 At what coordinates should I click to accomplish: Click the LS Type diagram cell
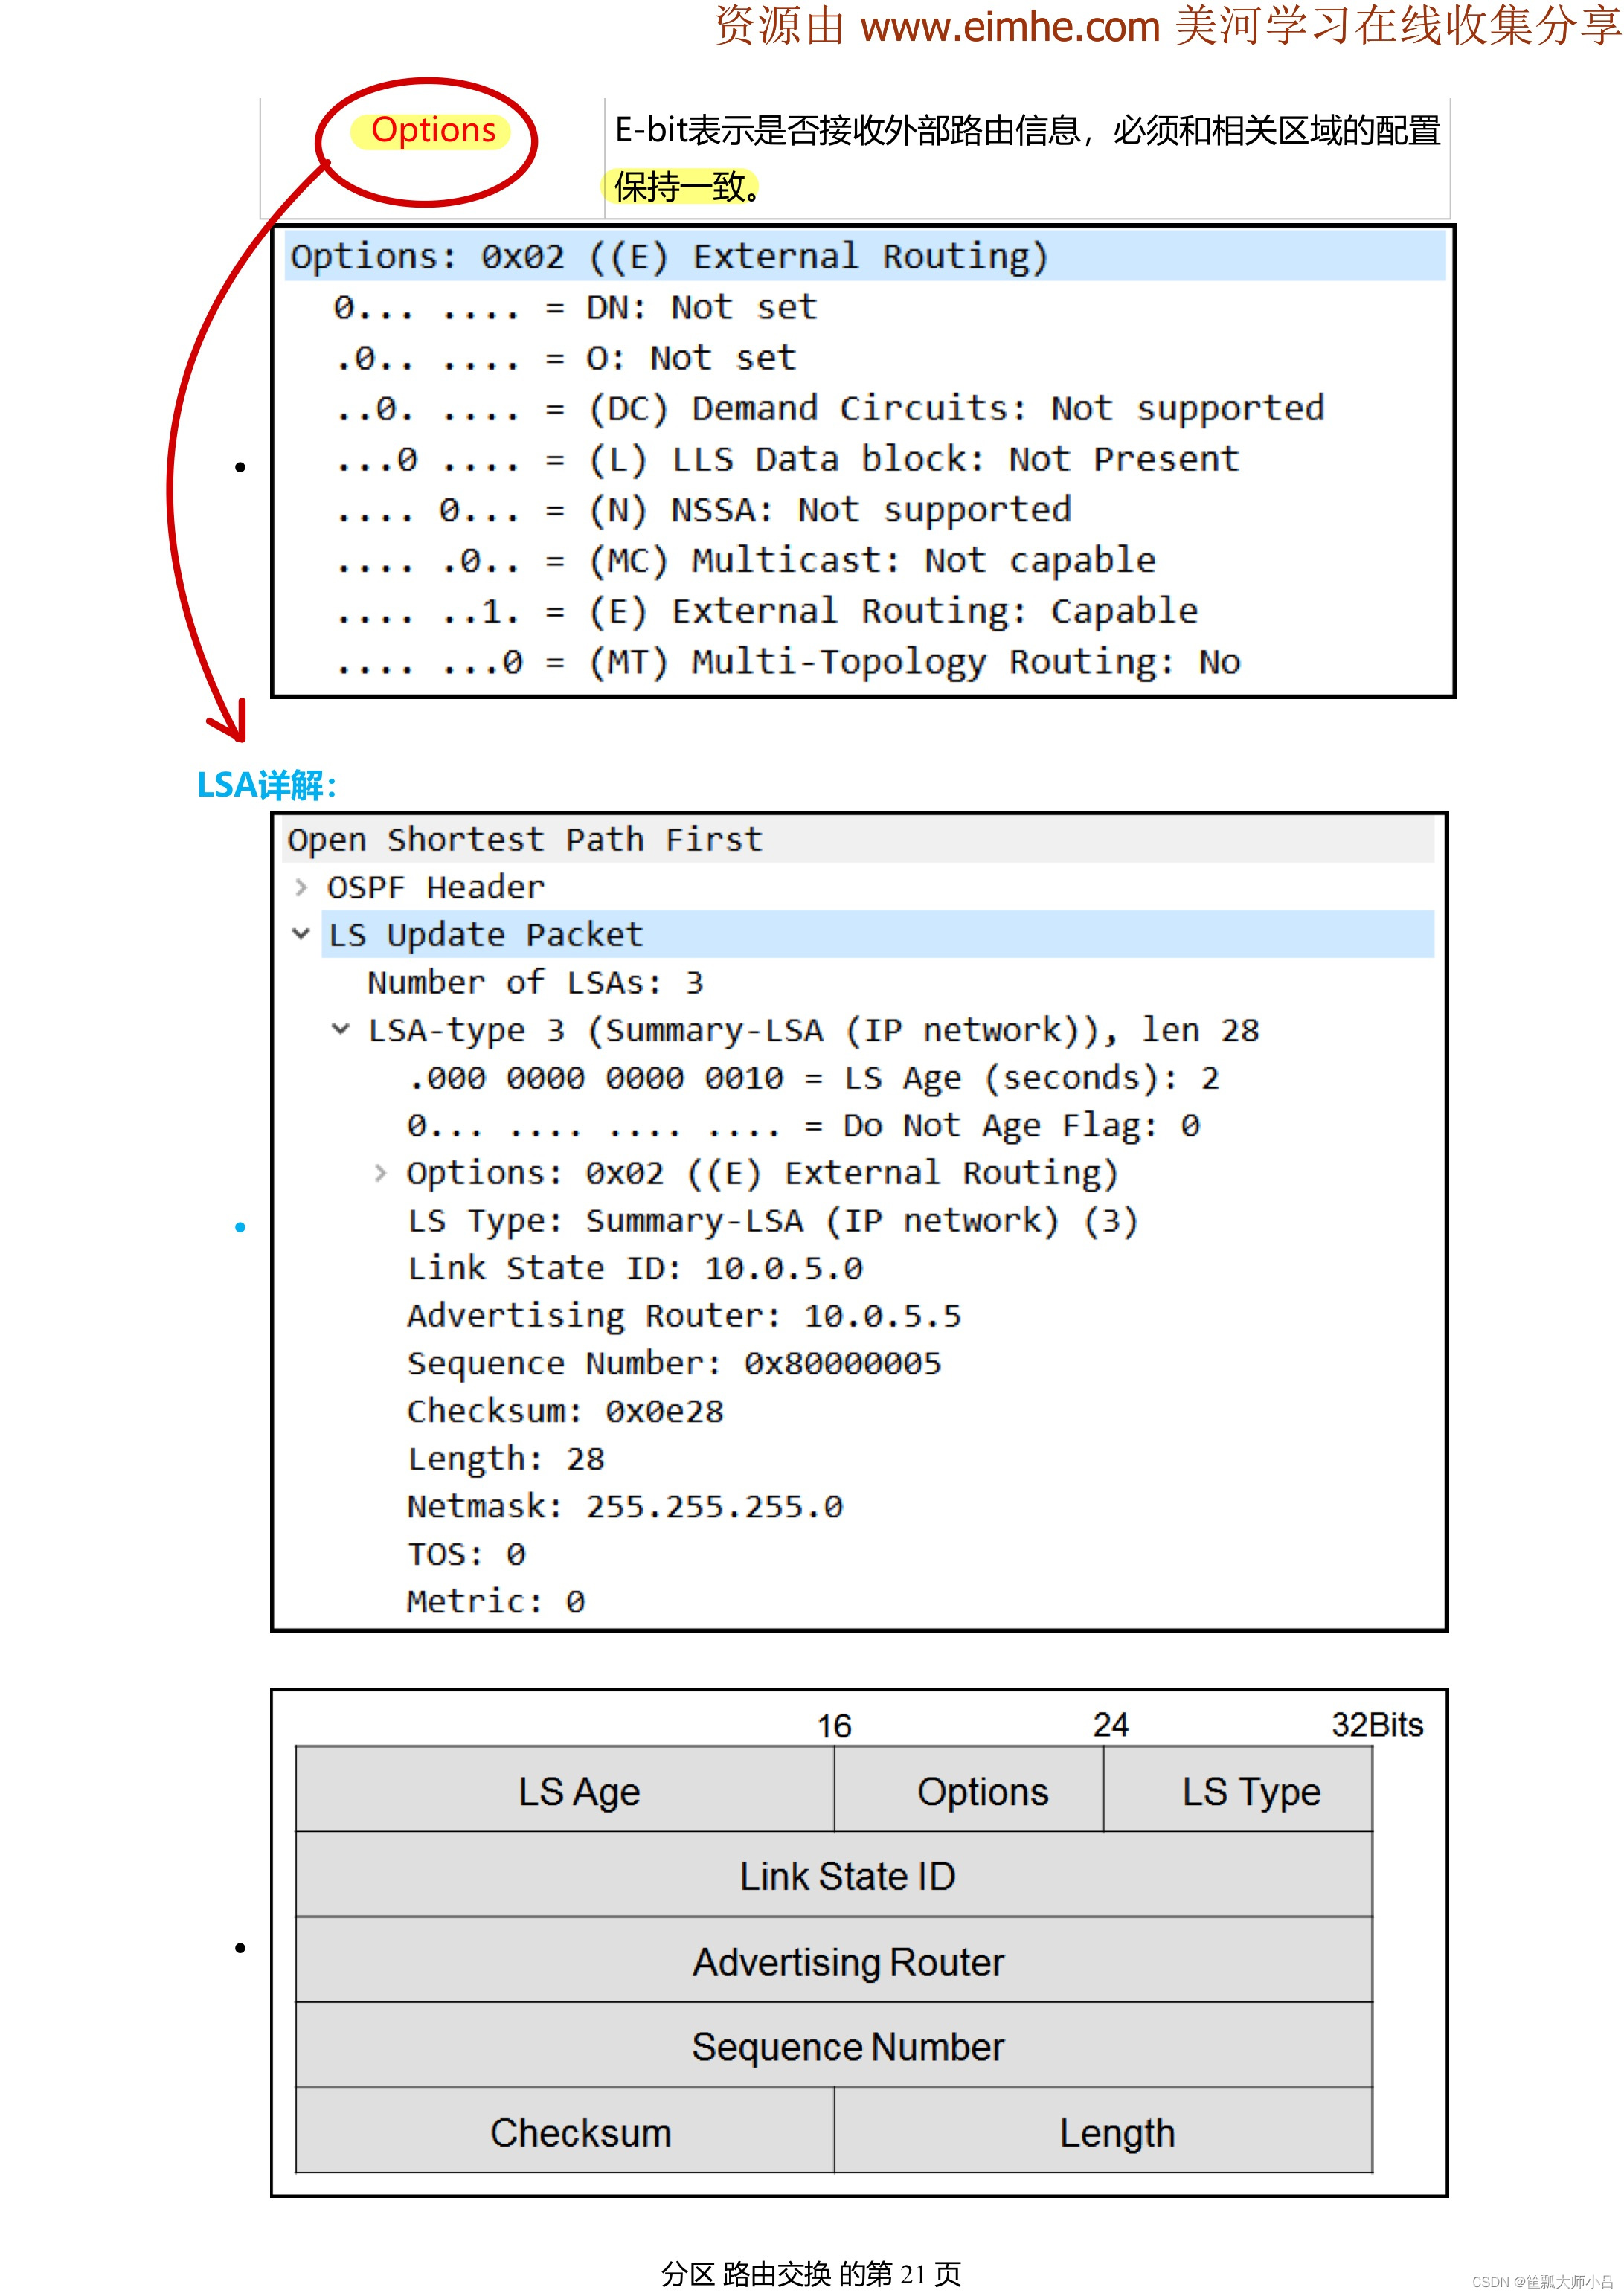(x=1250, y=1791)
